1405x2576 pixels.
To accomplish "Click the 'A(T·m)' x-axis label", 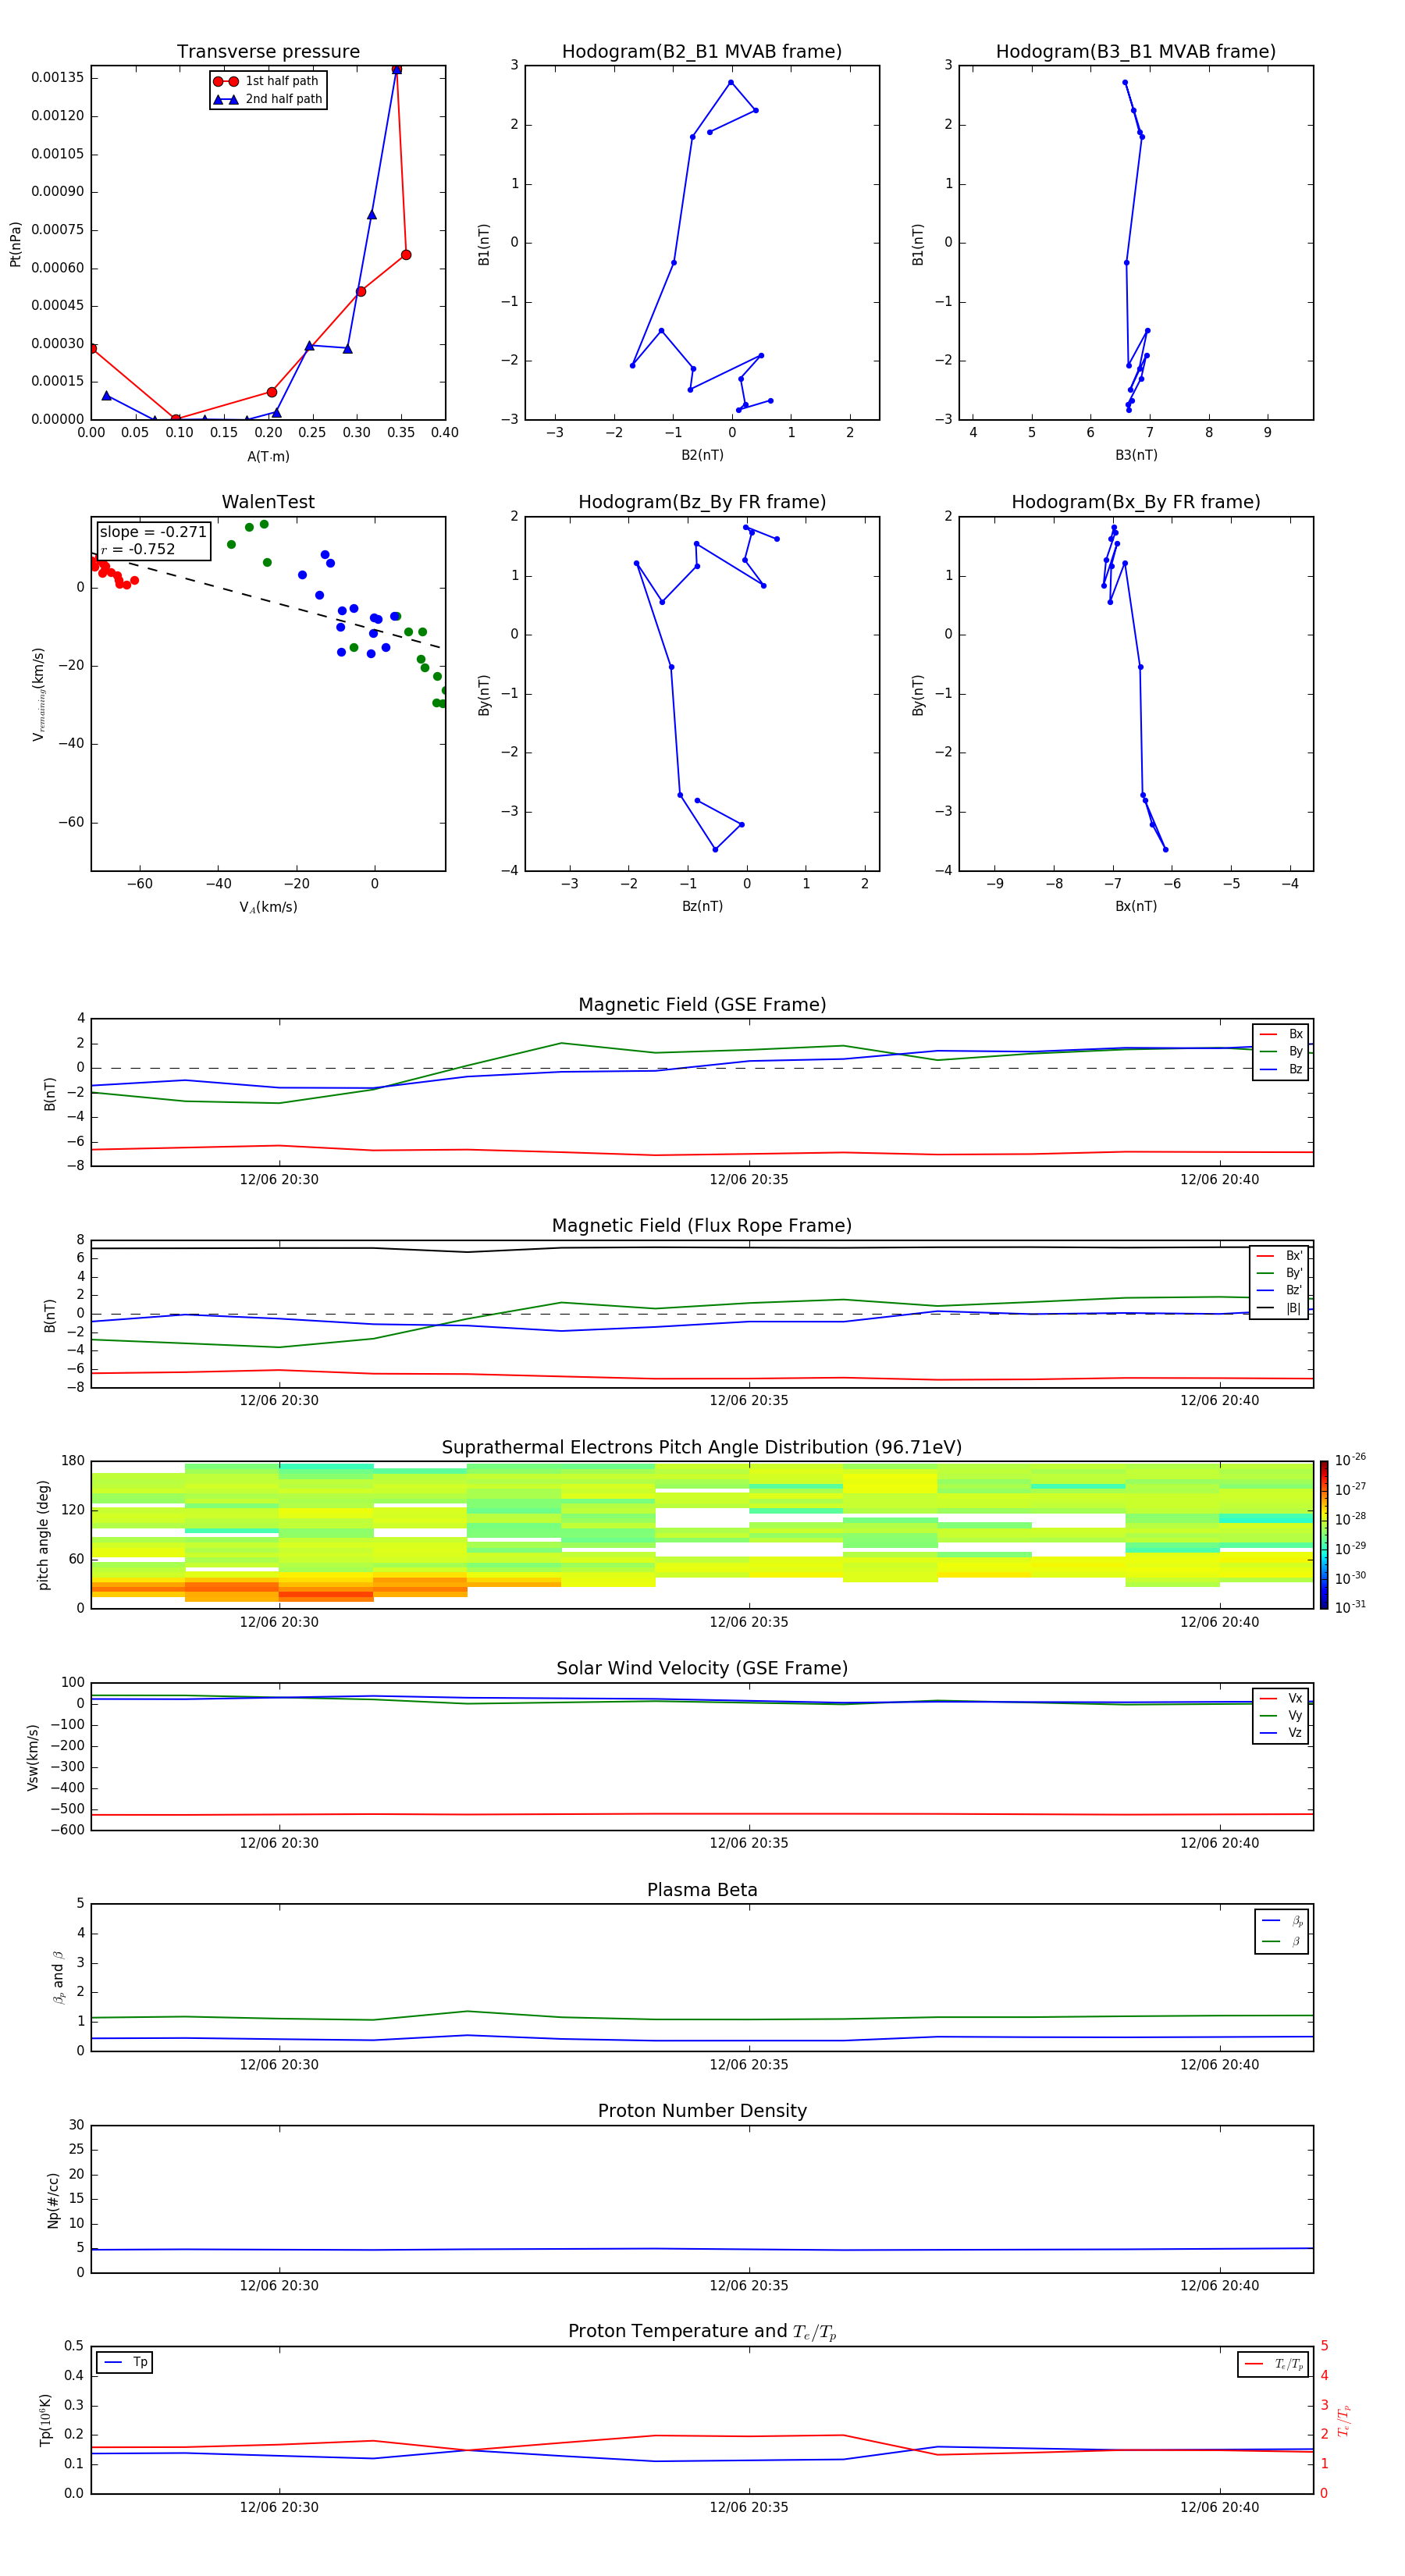I will click(268, 457).
